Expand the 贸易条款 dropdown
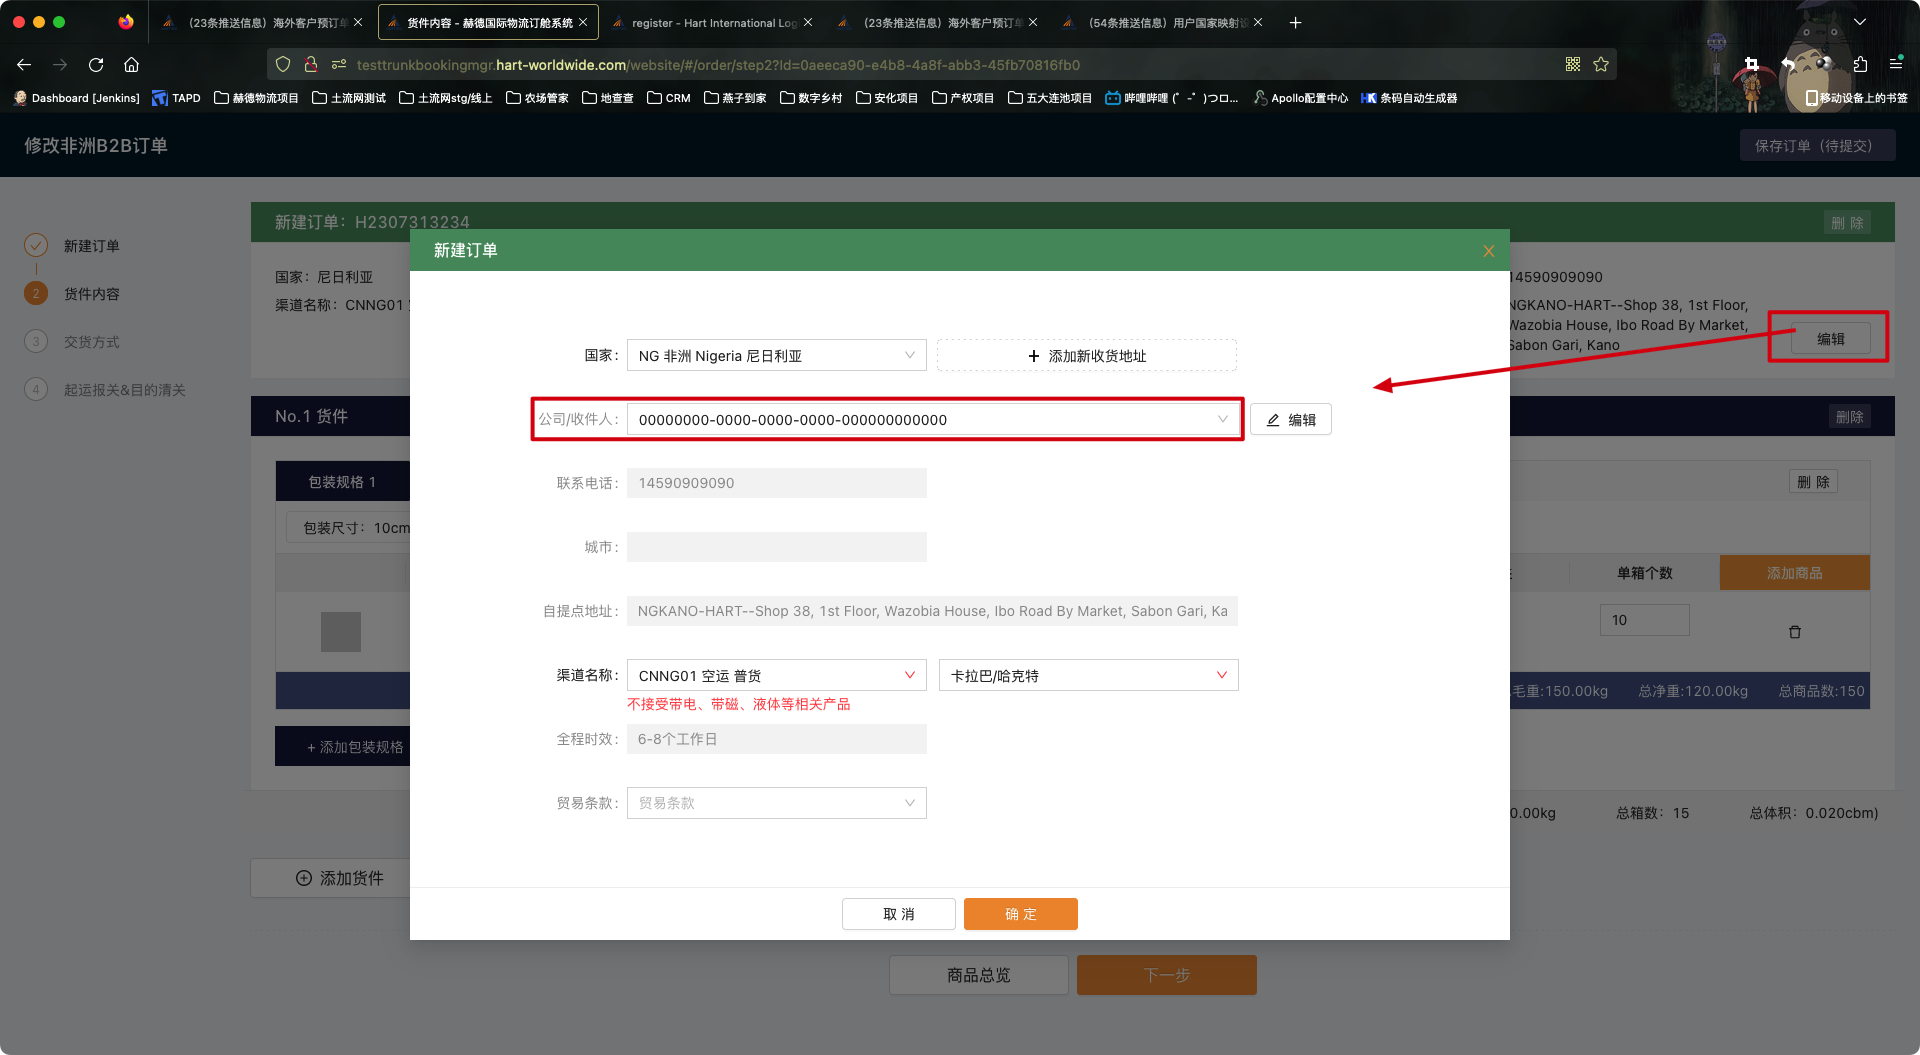 pyautogui.click(x=776, y=803)
